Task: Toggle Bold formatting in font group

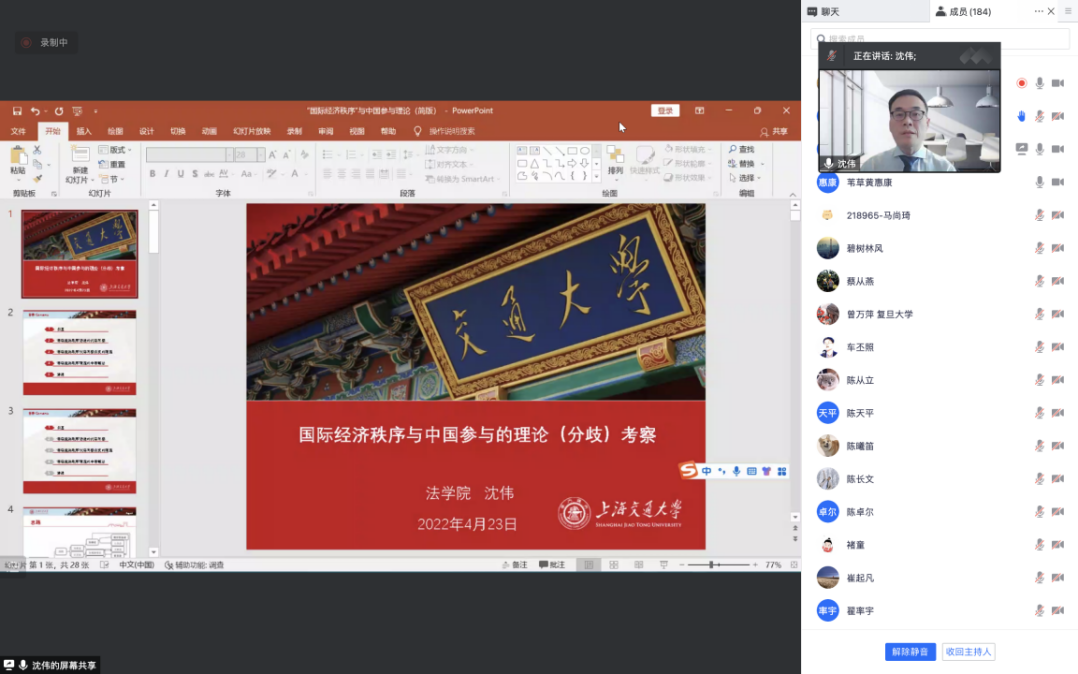Action: click(x=153, y=174)
